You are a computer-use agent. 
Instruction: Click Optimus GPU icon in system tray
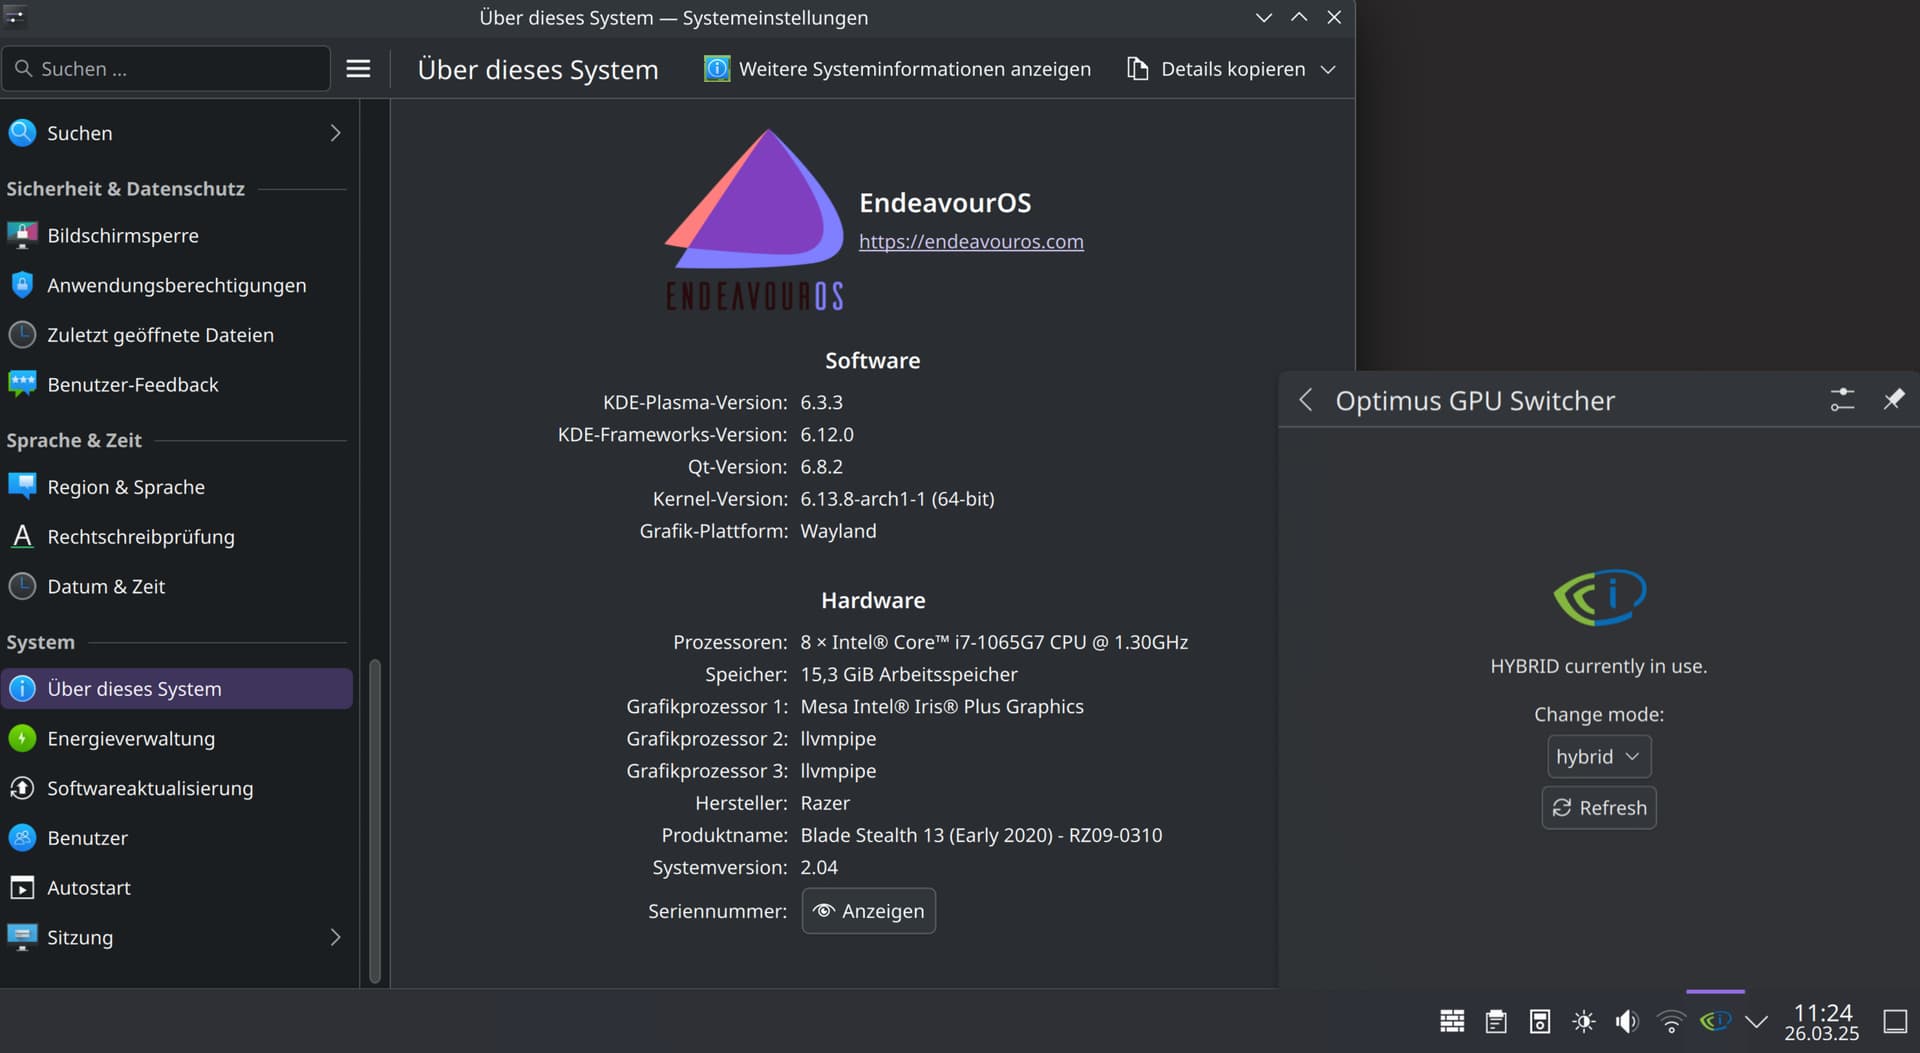(1715, 1021)
